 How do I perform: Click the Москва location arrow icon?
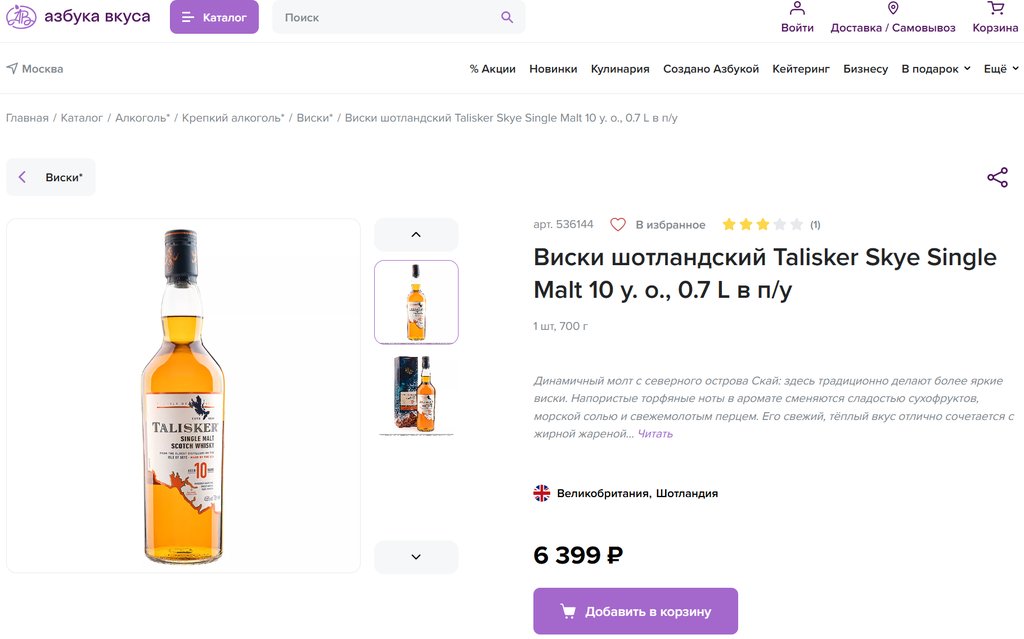[12, 69]
